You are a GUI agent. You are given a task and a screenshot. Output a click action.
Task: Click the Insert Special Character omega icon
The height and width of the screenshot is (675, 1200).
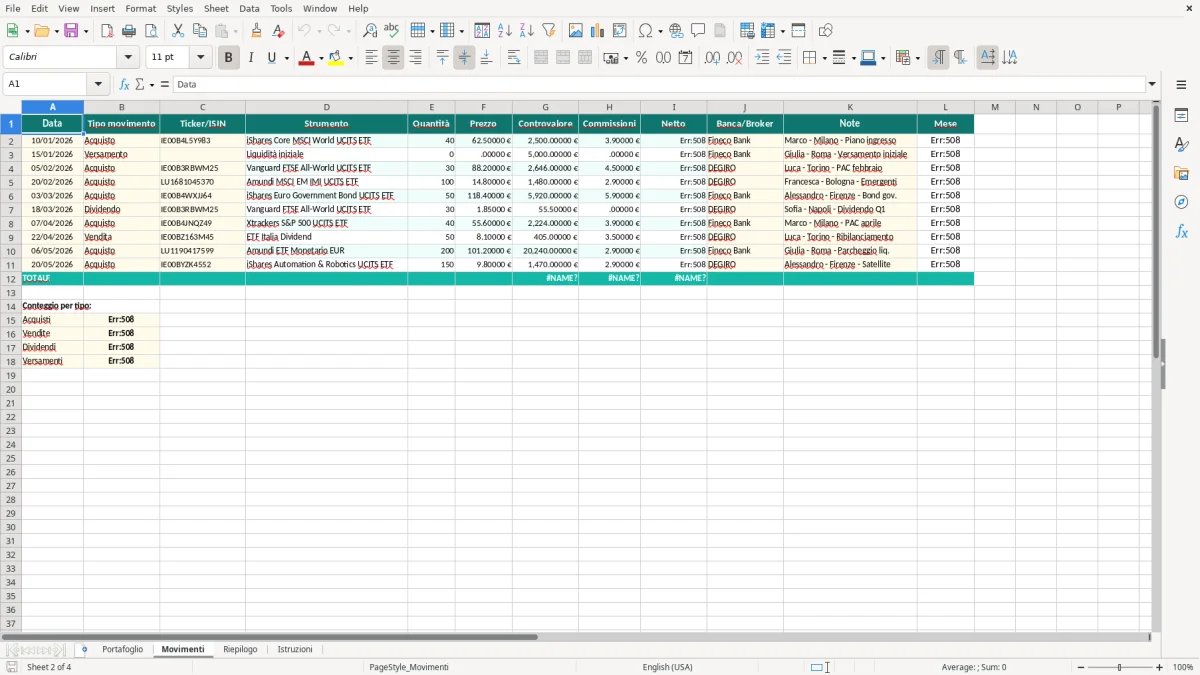click(x=645, y=31)
